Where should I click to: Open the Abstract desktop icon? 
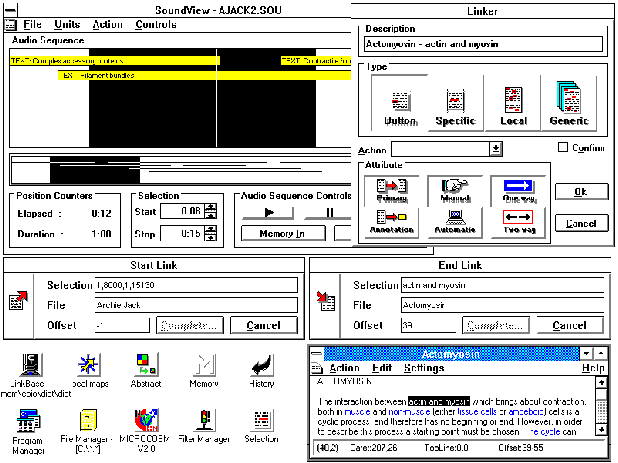click(x=146, y=367)
